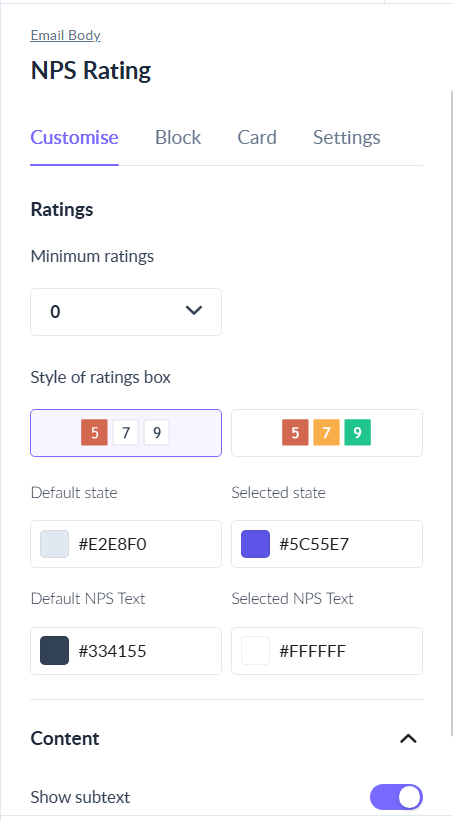
Task: Open the Default state colour swatch
Action: point(54,544)
